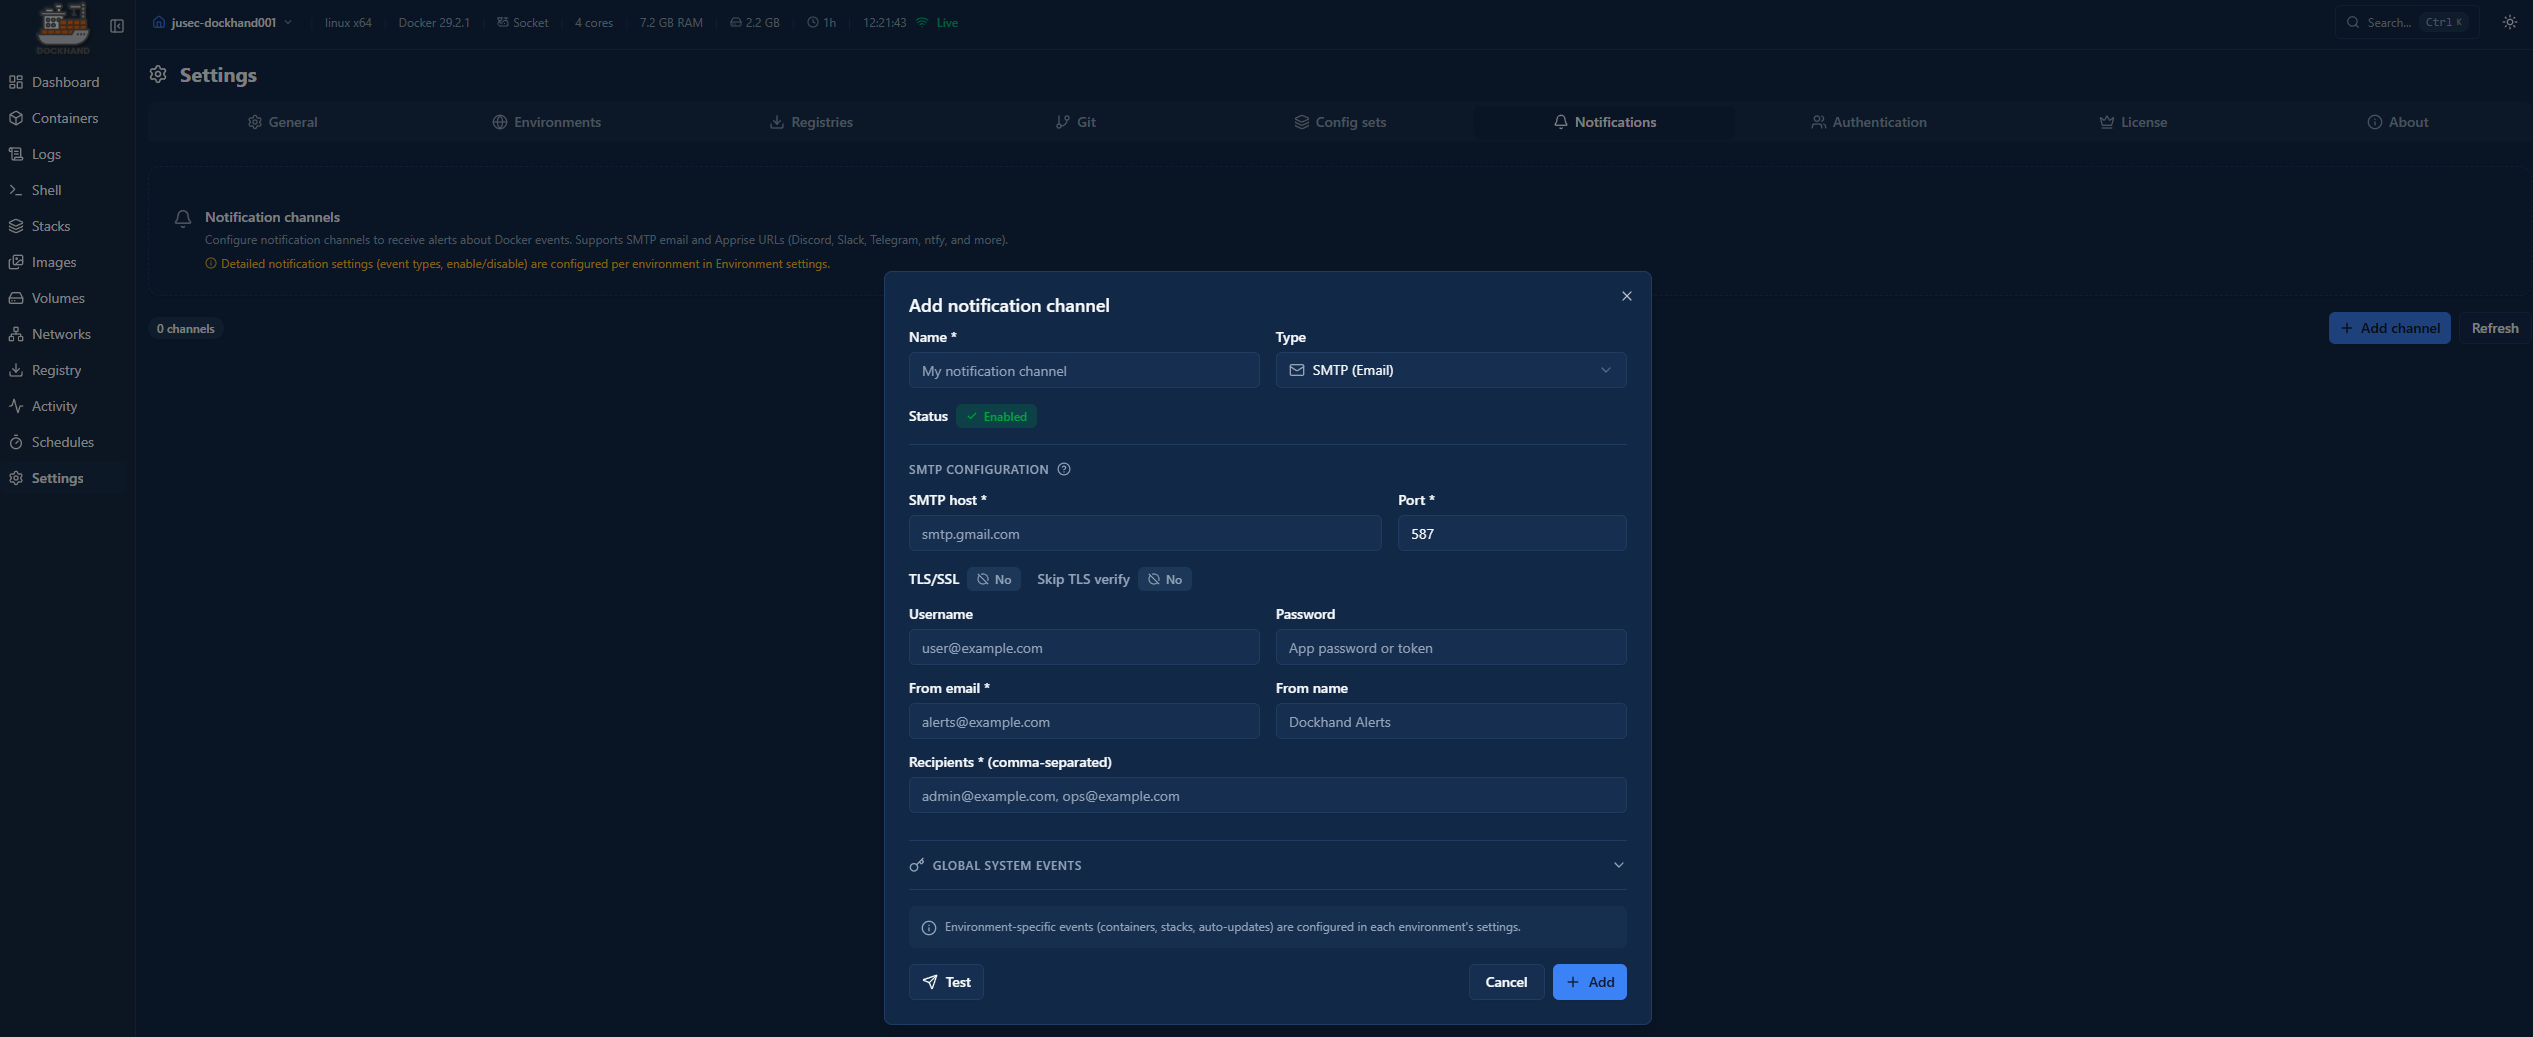Image resolution: width=2533 pixels, height=1037 pixels.
Task: Switch to the Registries settings tab
Action: point(811,122)
